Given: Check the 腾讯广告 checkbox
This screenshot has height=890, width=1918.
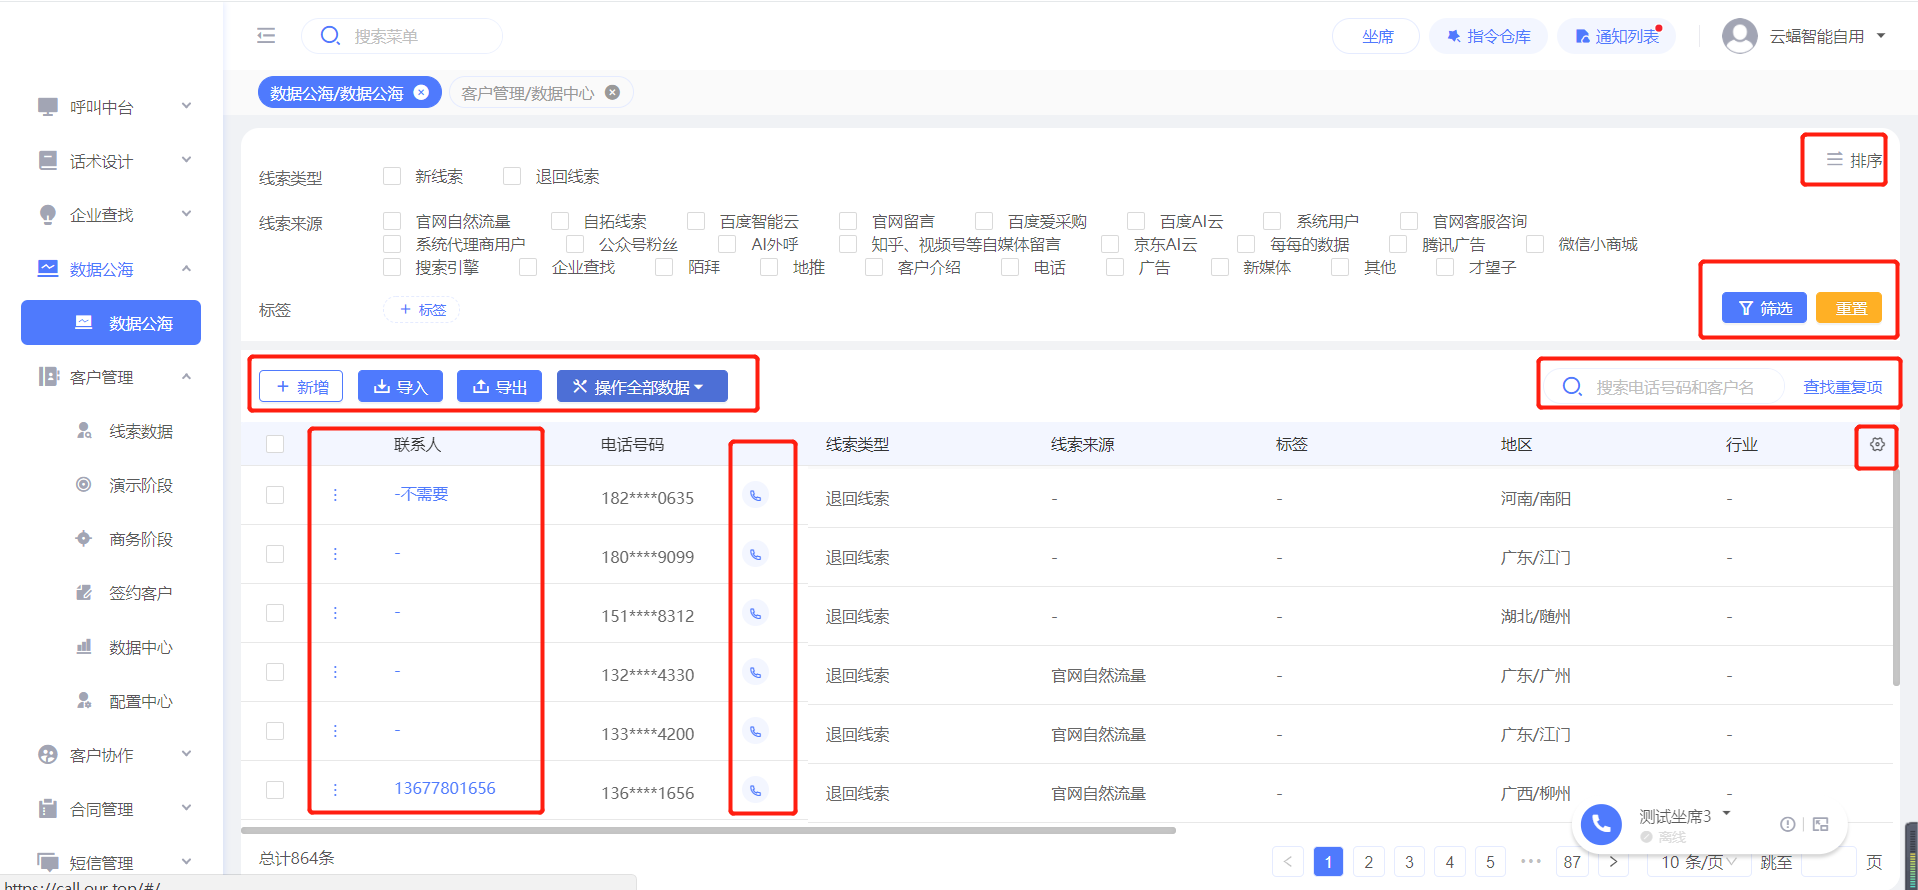Looking at the screenshot, I should pyautogui.click(x=1398, y=244).
